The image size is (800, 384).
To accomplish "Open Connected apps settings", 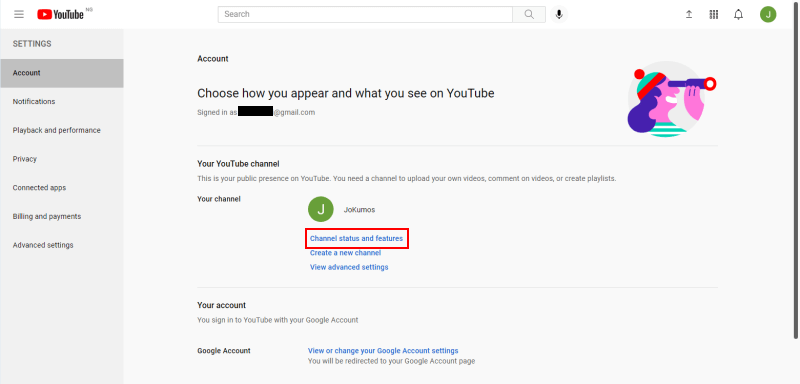I will tap(62, 188).
